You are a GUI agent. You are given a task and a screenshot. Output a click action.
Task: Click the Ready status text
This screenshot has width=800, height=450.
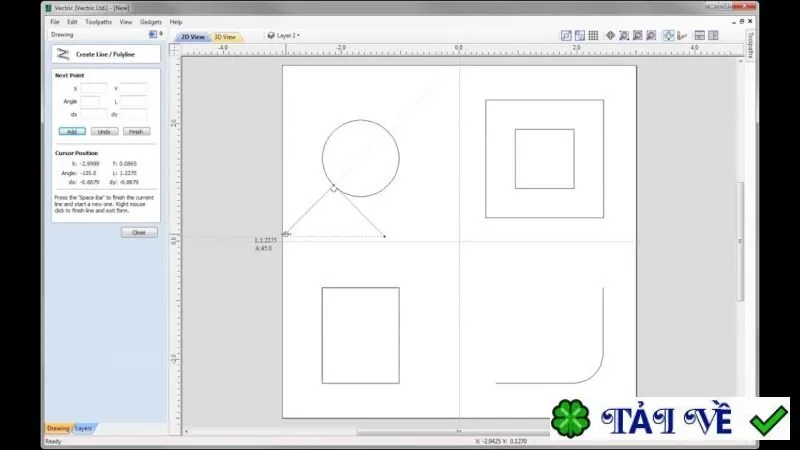click(x=53, y=441)
